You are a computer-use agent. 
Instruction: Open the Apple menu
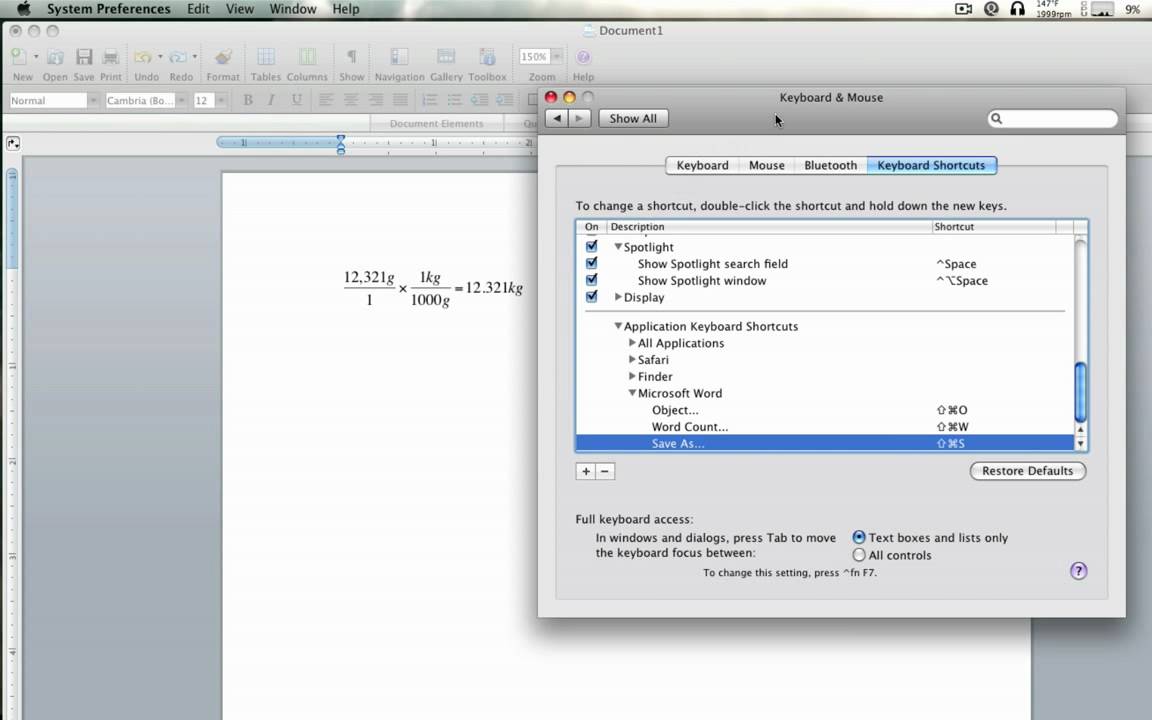[x=23, y=9]
